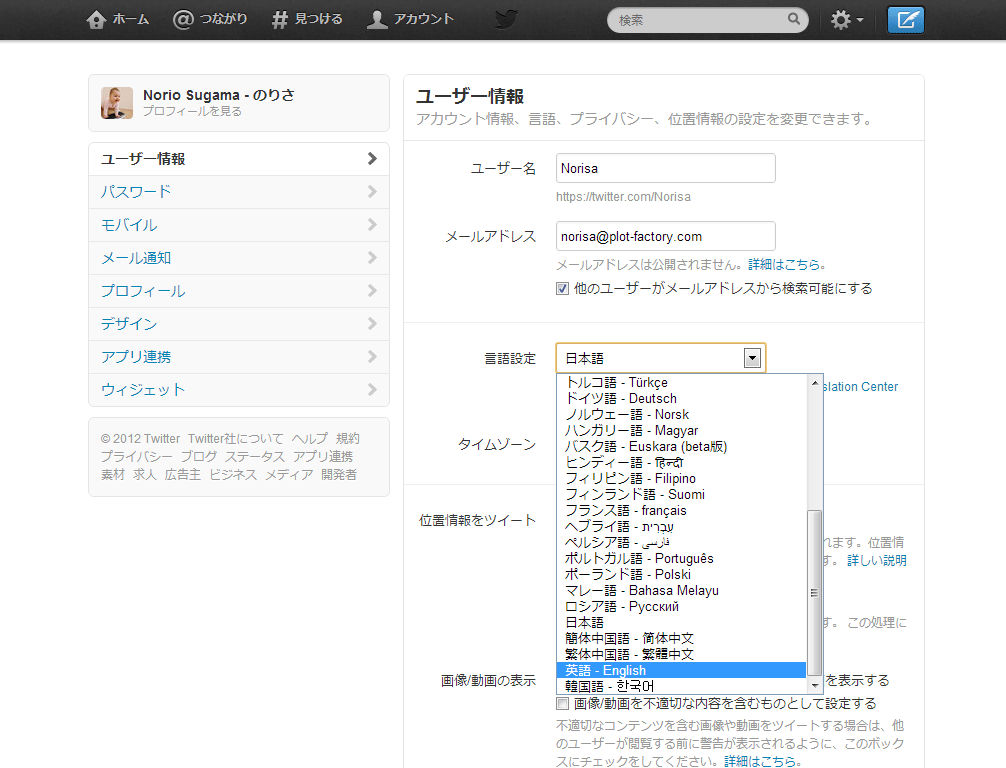Viewport: 1006px width, 768px height.
Task: Open the デザイン settings section
Action: pos(239,324)
